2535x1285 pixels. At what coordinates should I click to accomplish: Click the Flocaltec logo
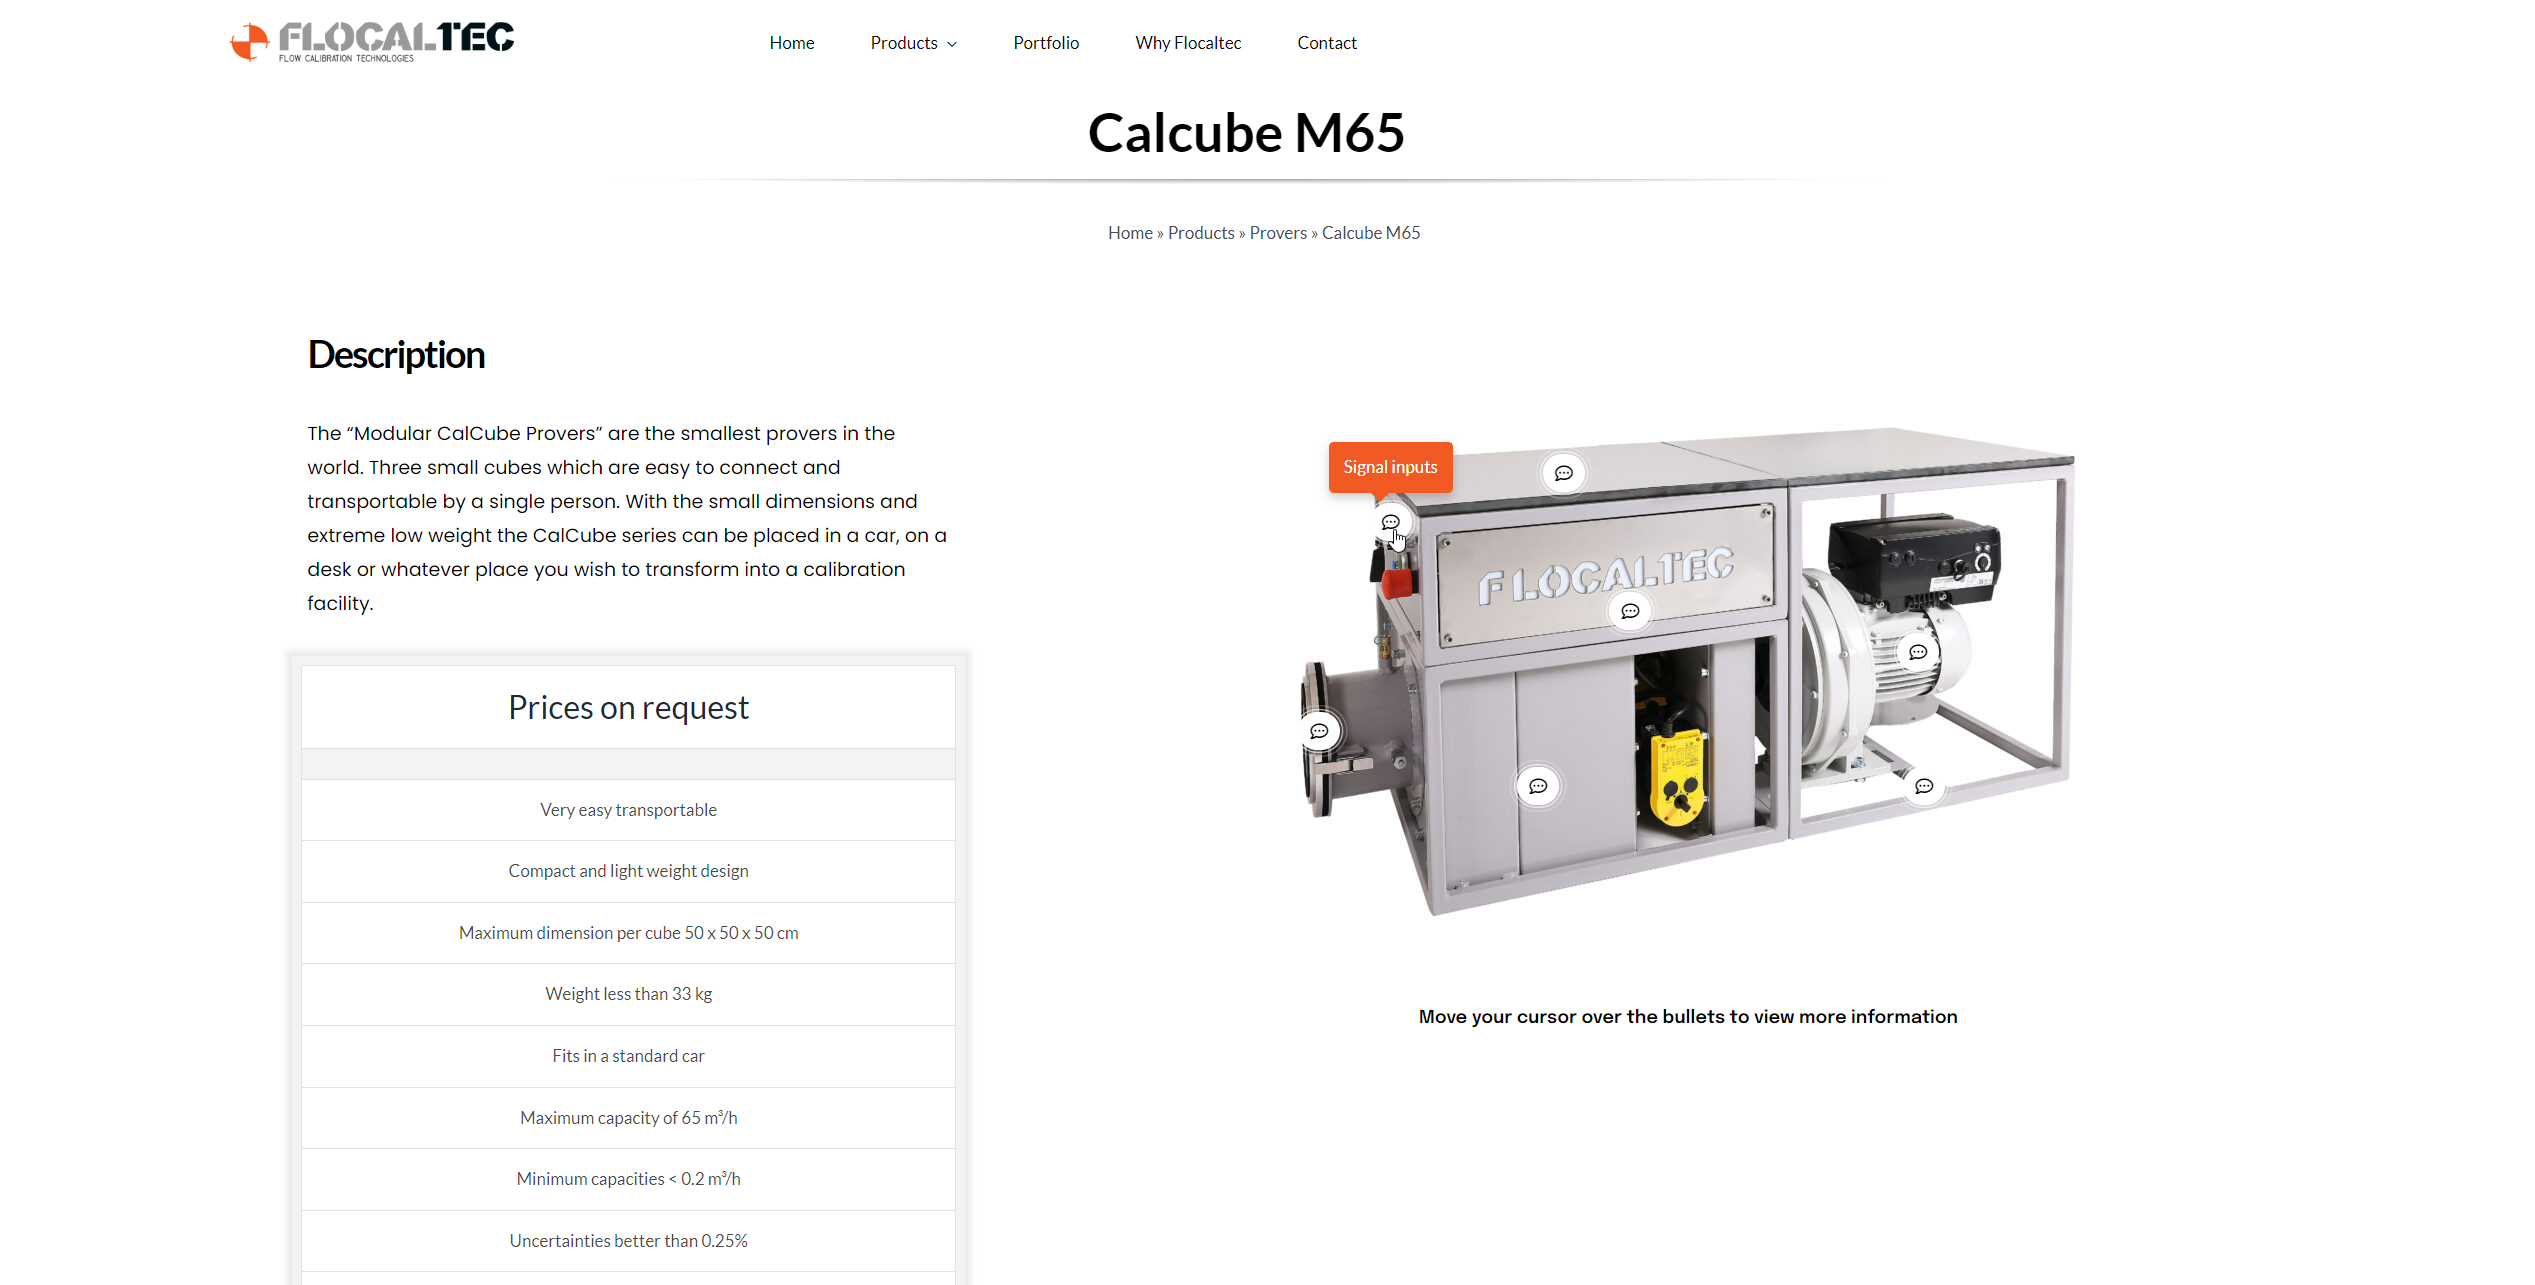coord(372,41)
